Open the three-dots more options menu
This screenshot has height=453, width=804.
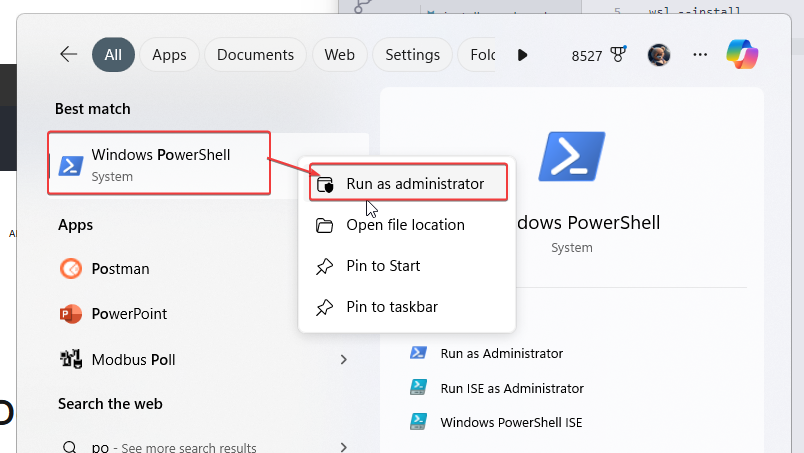(x=700, y=54)
